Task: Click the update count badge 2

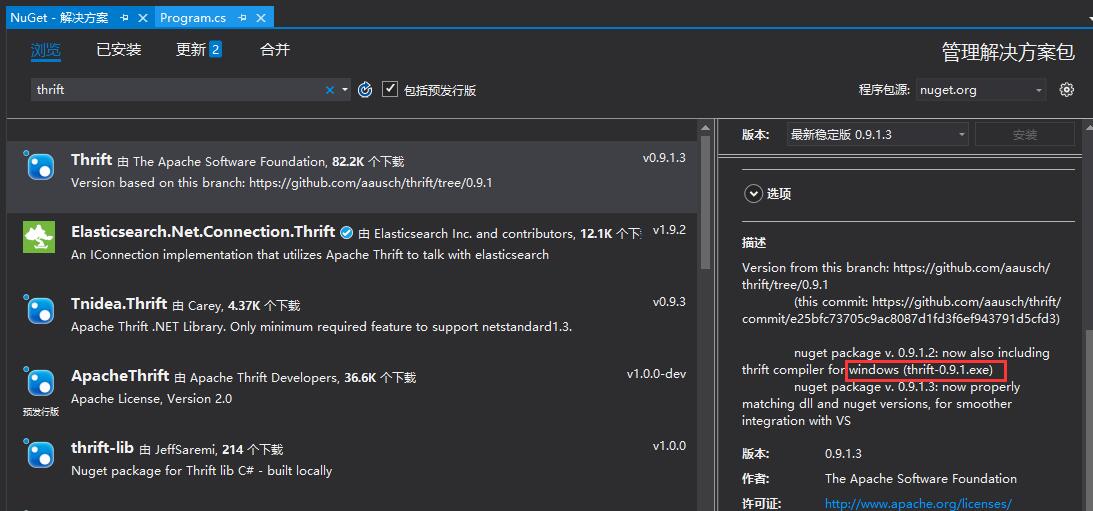Action: pos(215,49)
